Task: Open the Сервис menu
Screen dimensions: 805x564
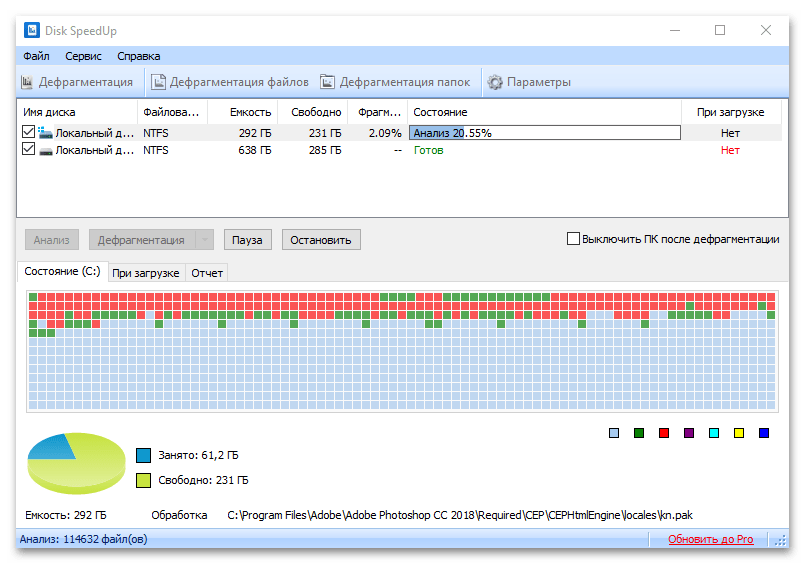Action: (83, 56)
